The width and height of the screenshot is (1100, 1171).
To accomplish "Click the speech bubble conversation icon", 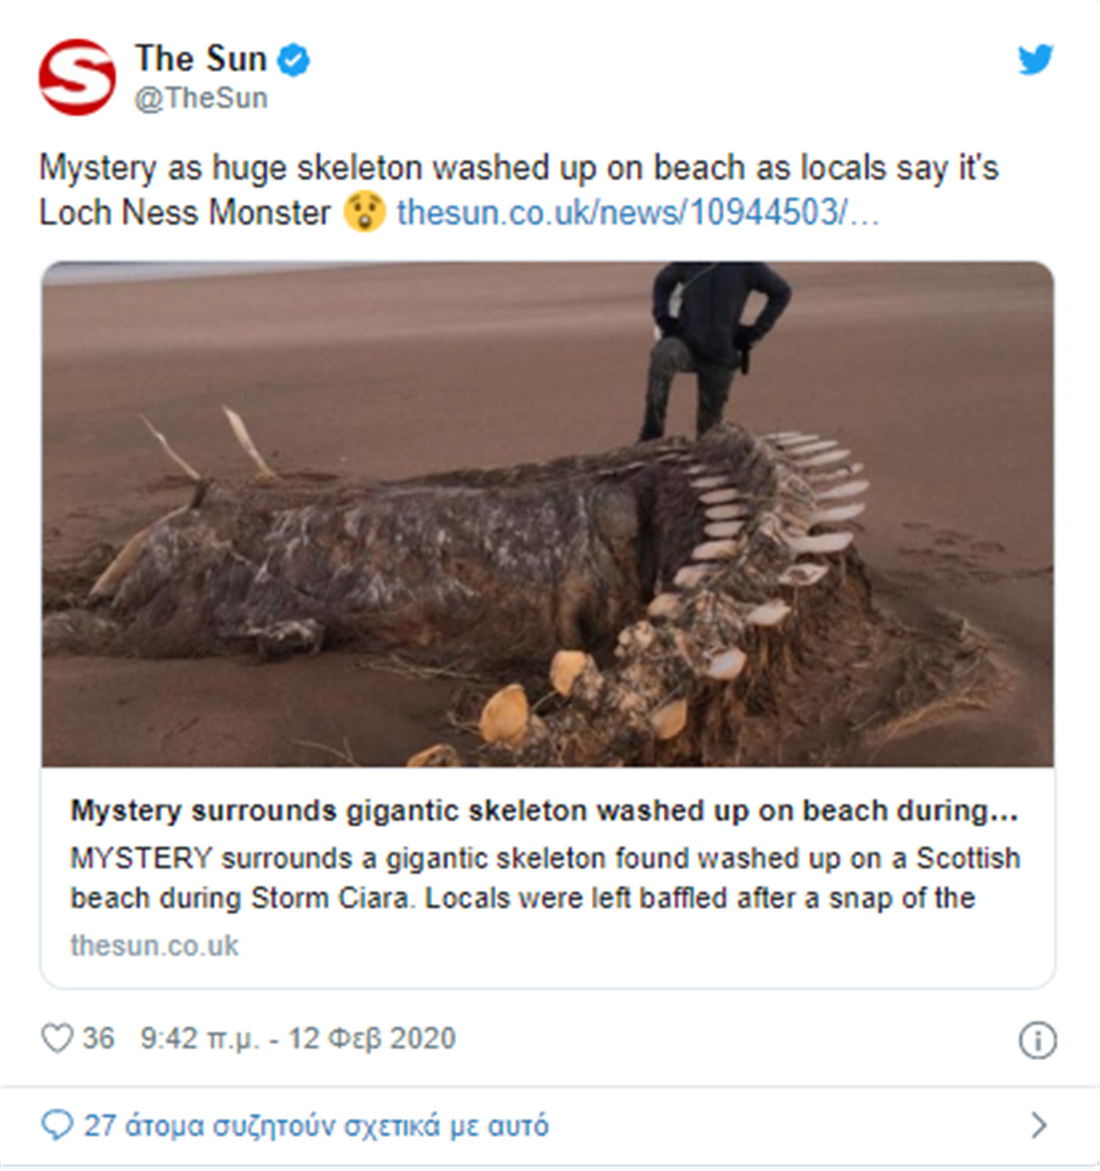I will 57,1125.
